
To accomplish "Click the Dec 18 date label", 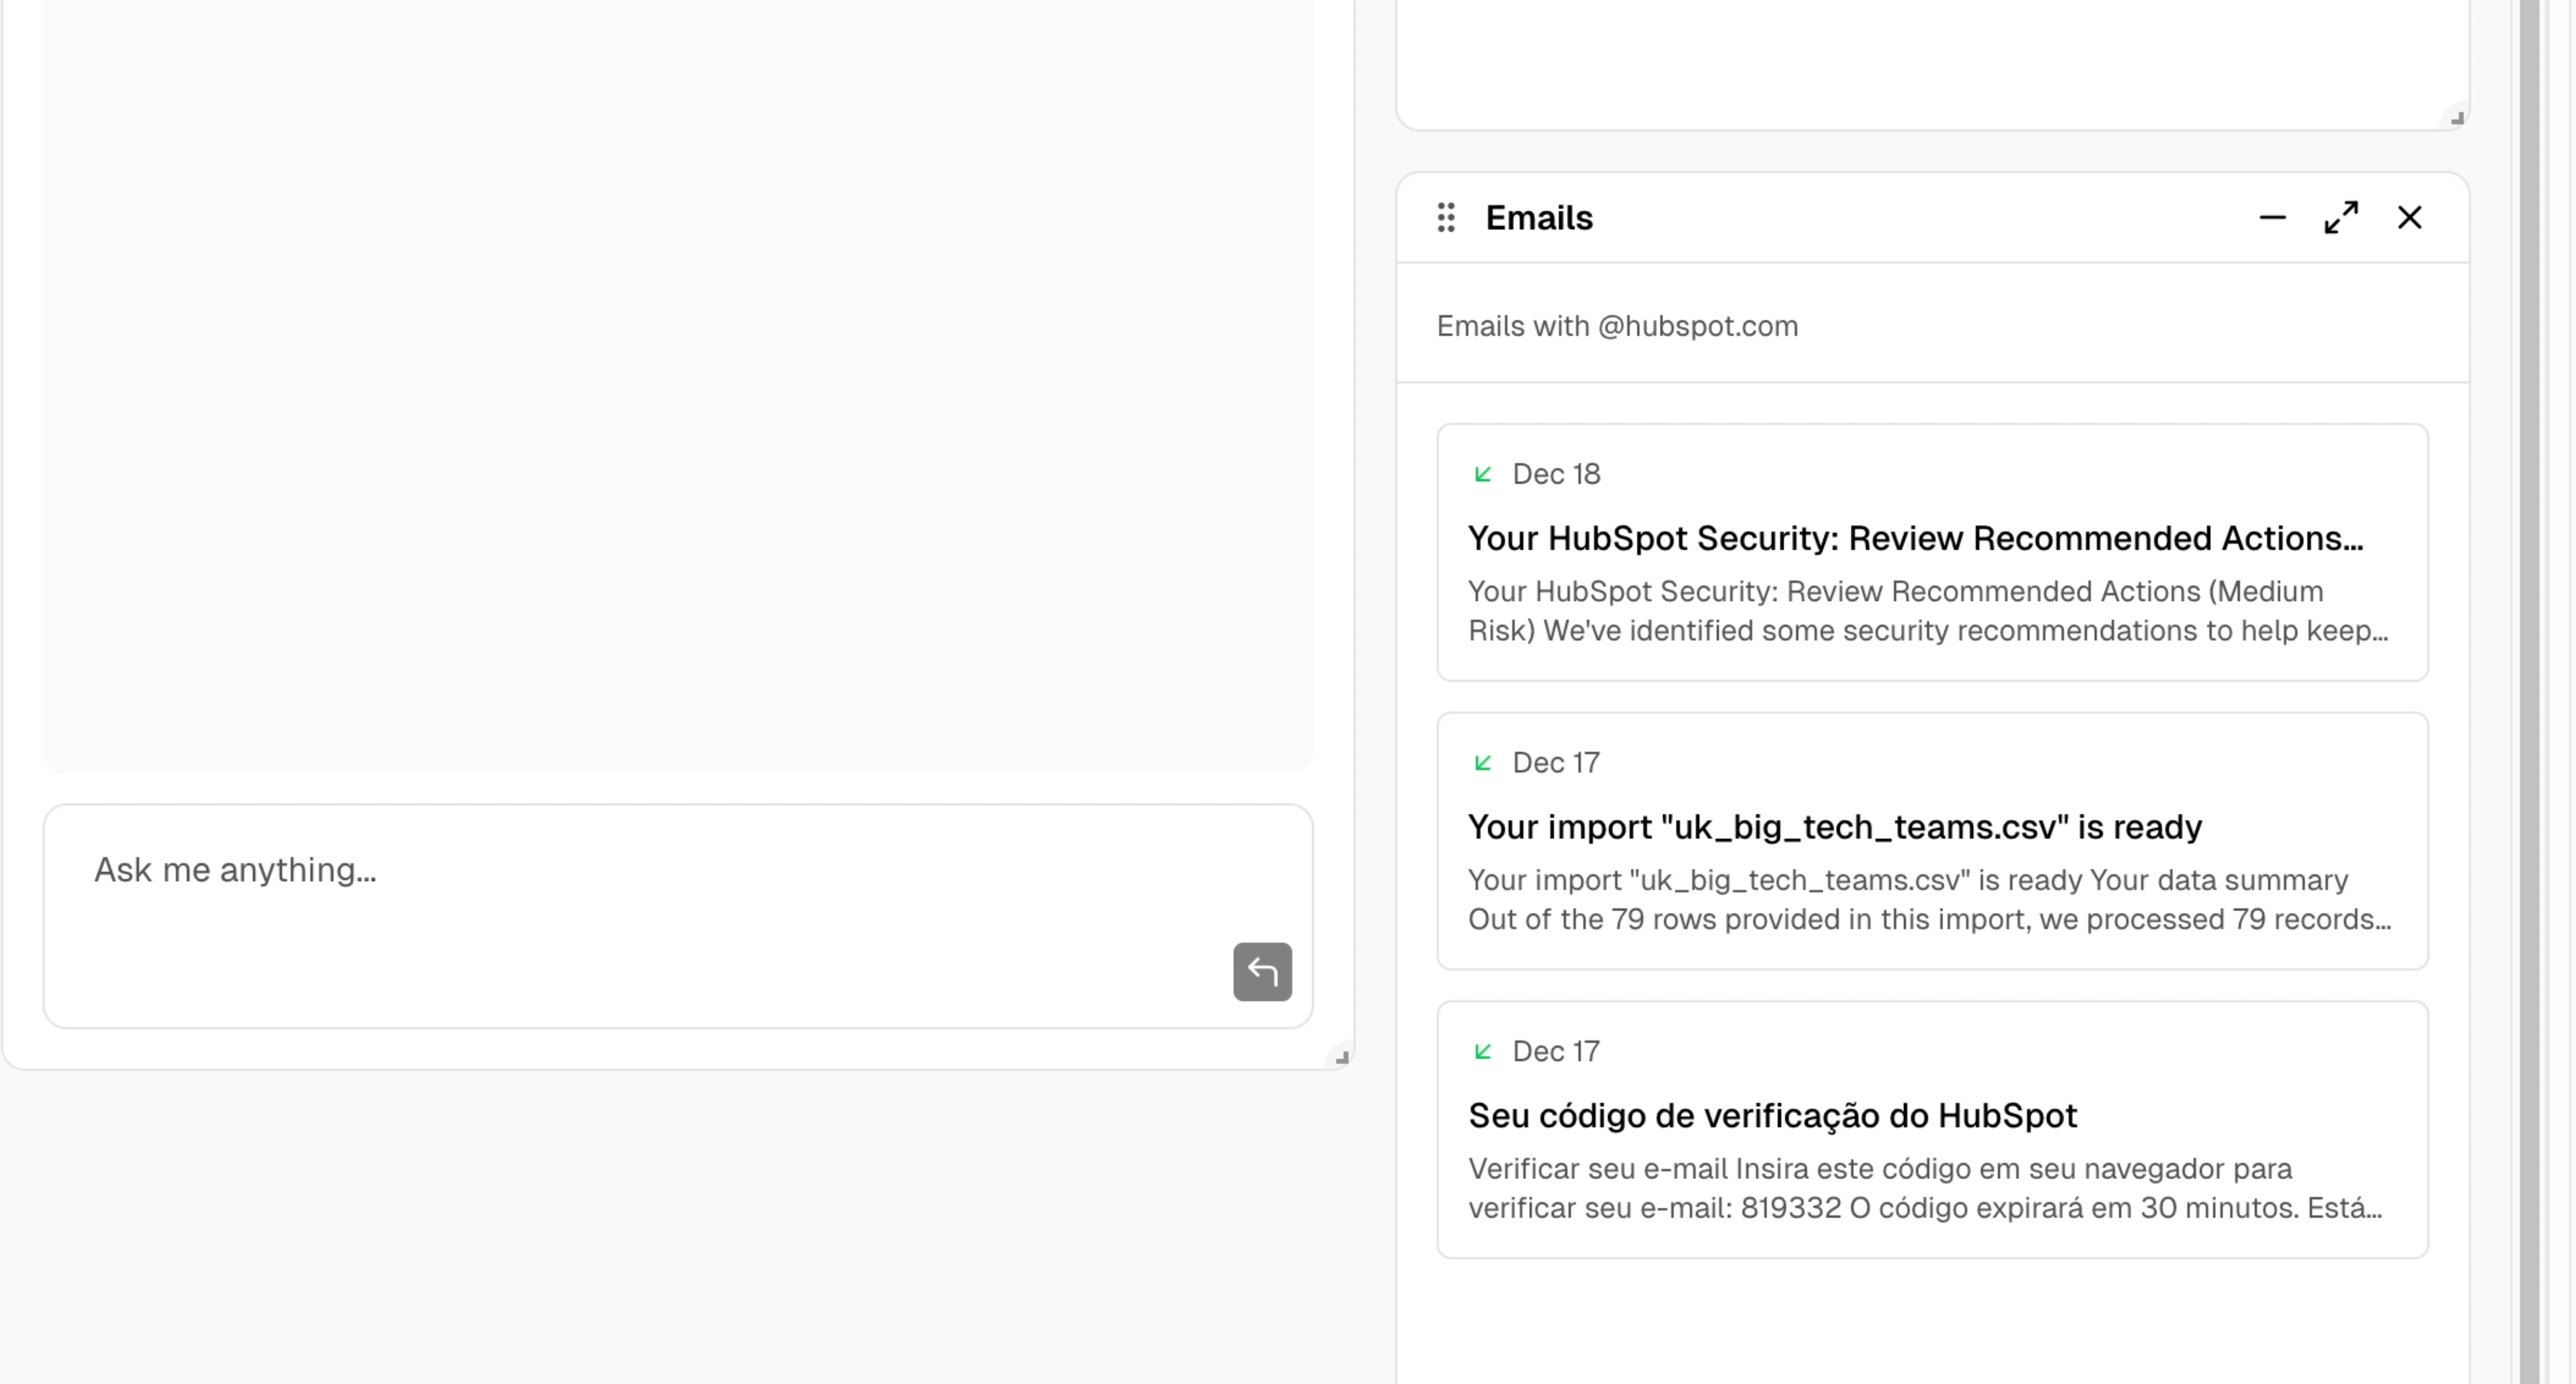I will click(x=1557, y=474).
